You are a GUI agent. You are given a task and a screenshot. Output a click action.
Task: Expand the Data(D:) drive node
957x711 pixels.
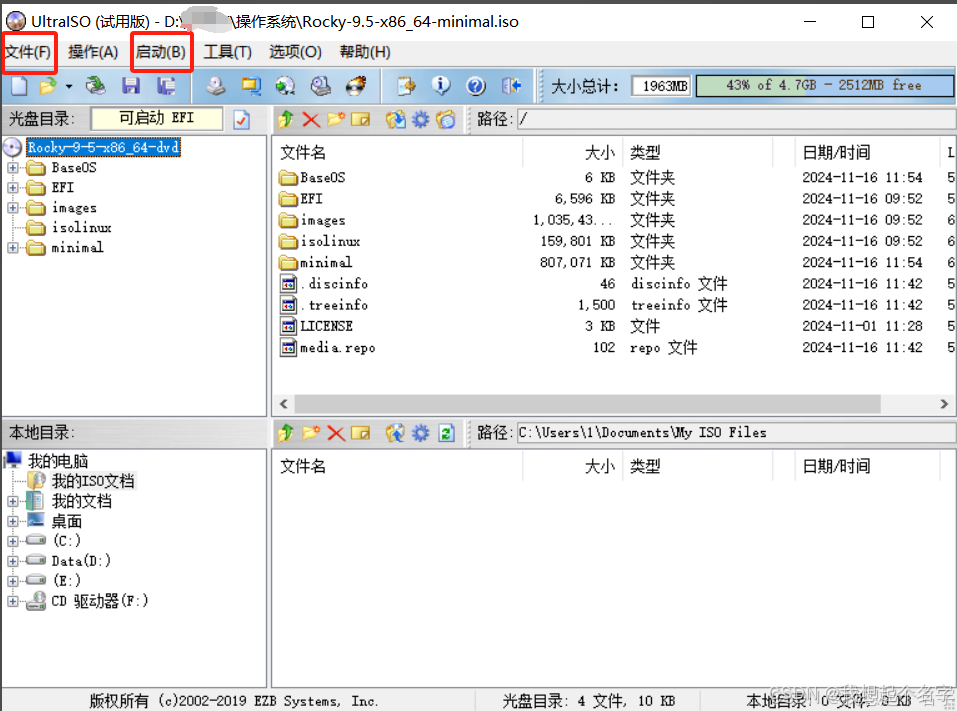click(13, 561)
